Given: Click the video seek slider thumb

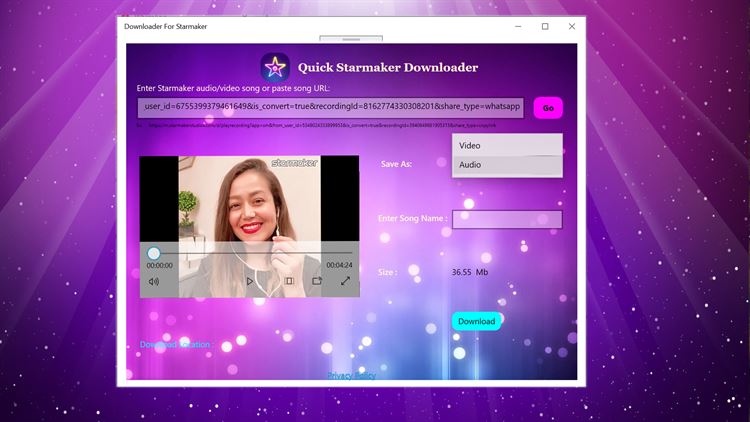Looking at the screenshot, I should pos(154,253).
